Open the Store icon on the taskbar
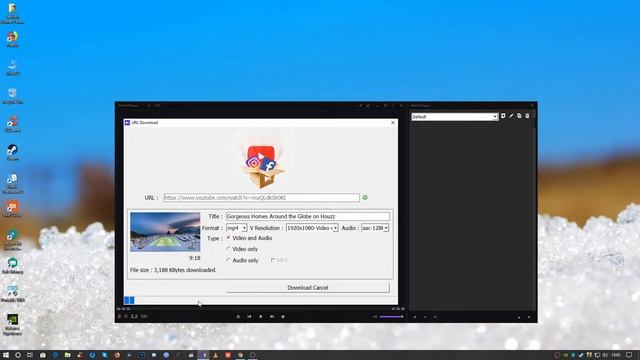Screen dimensions: 640x360 (42, 355)
